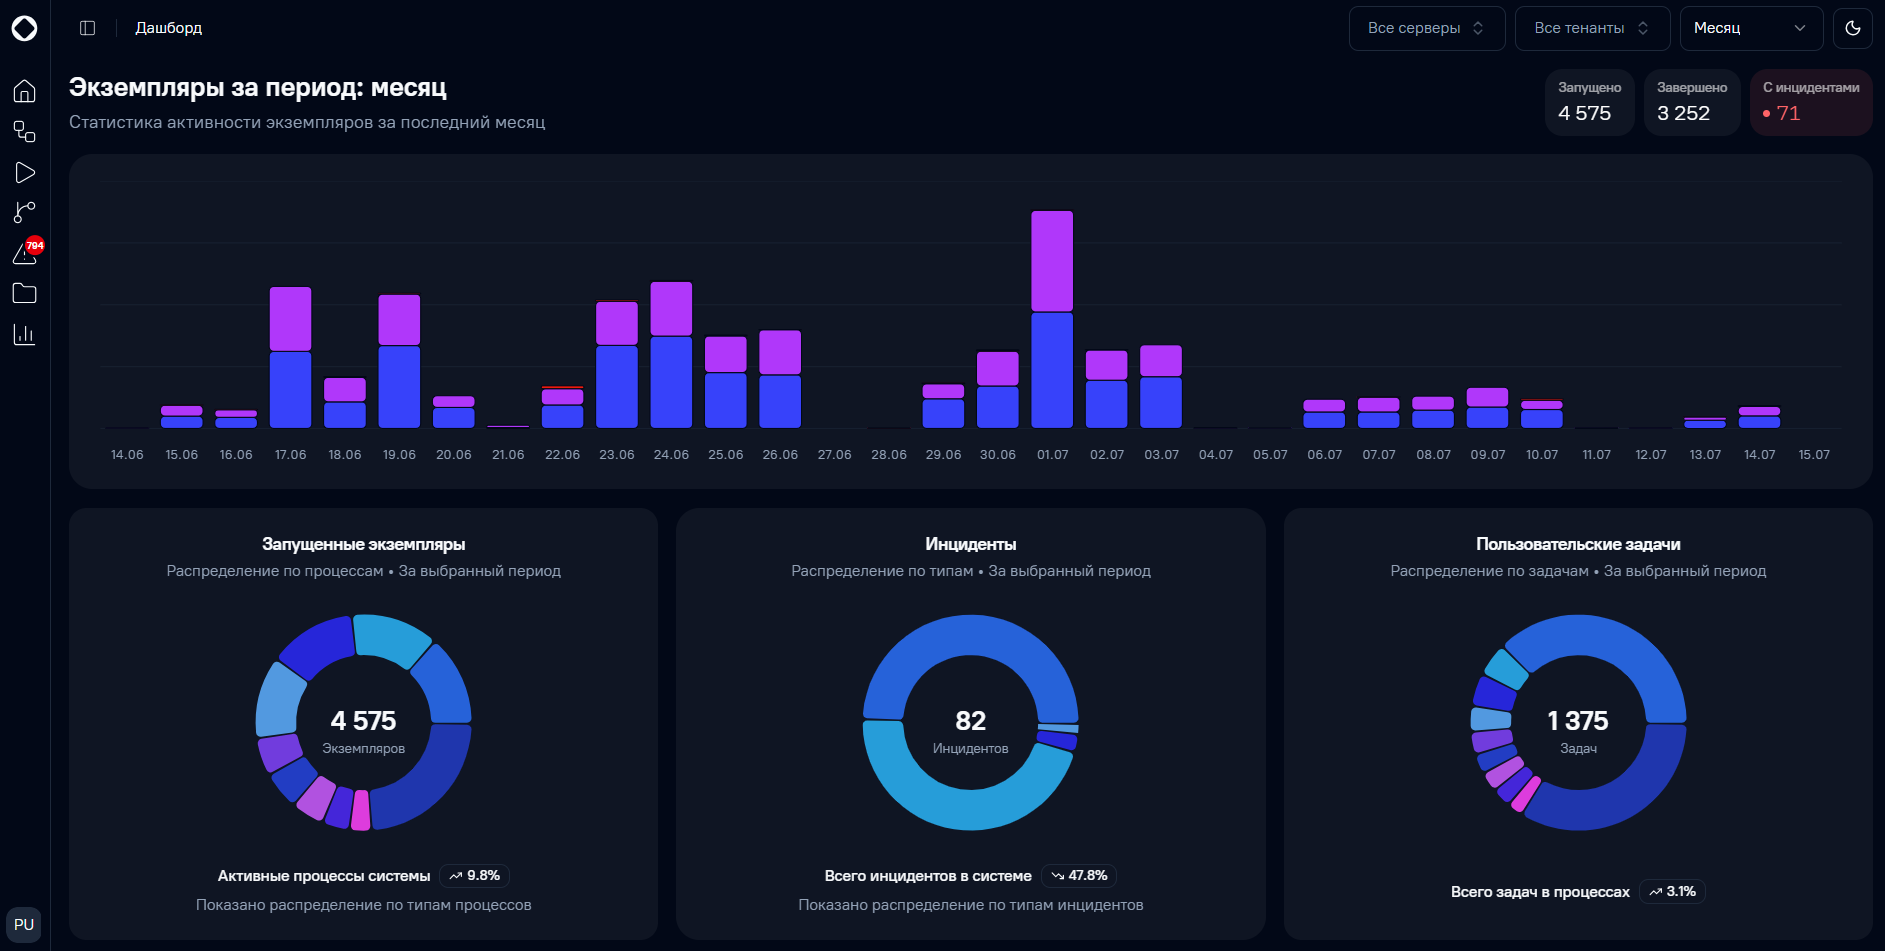Click the logo icon at top left
Viewport: 1885px width, 951px height.
[25, 28]
